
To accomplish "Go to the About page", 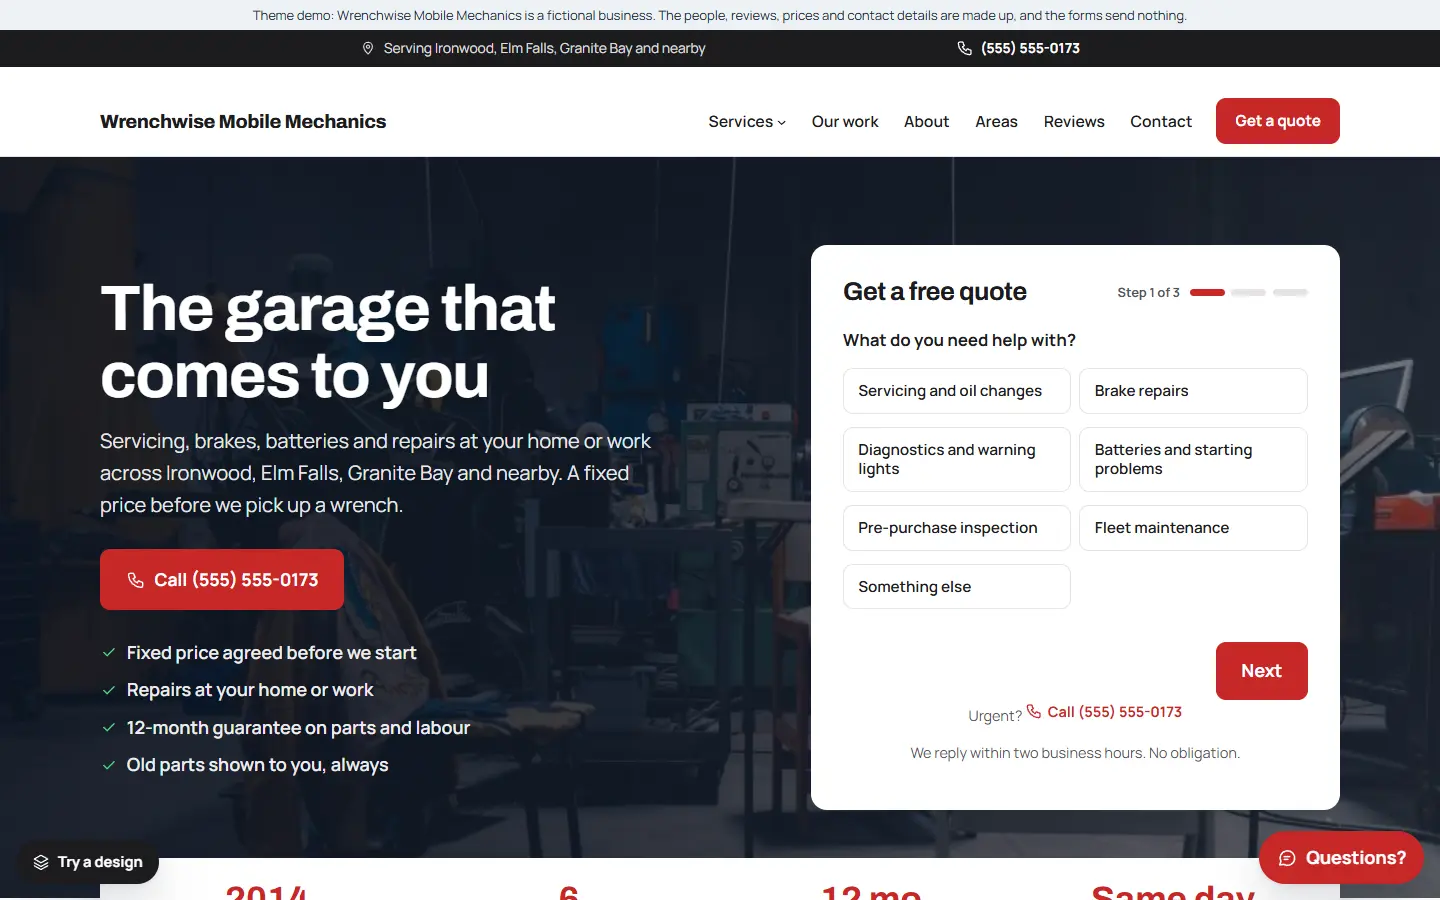I will 927,121.
